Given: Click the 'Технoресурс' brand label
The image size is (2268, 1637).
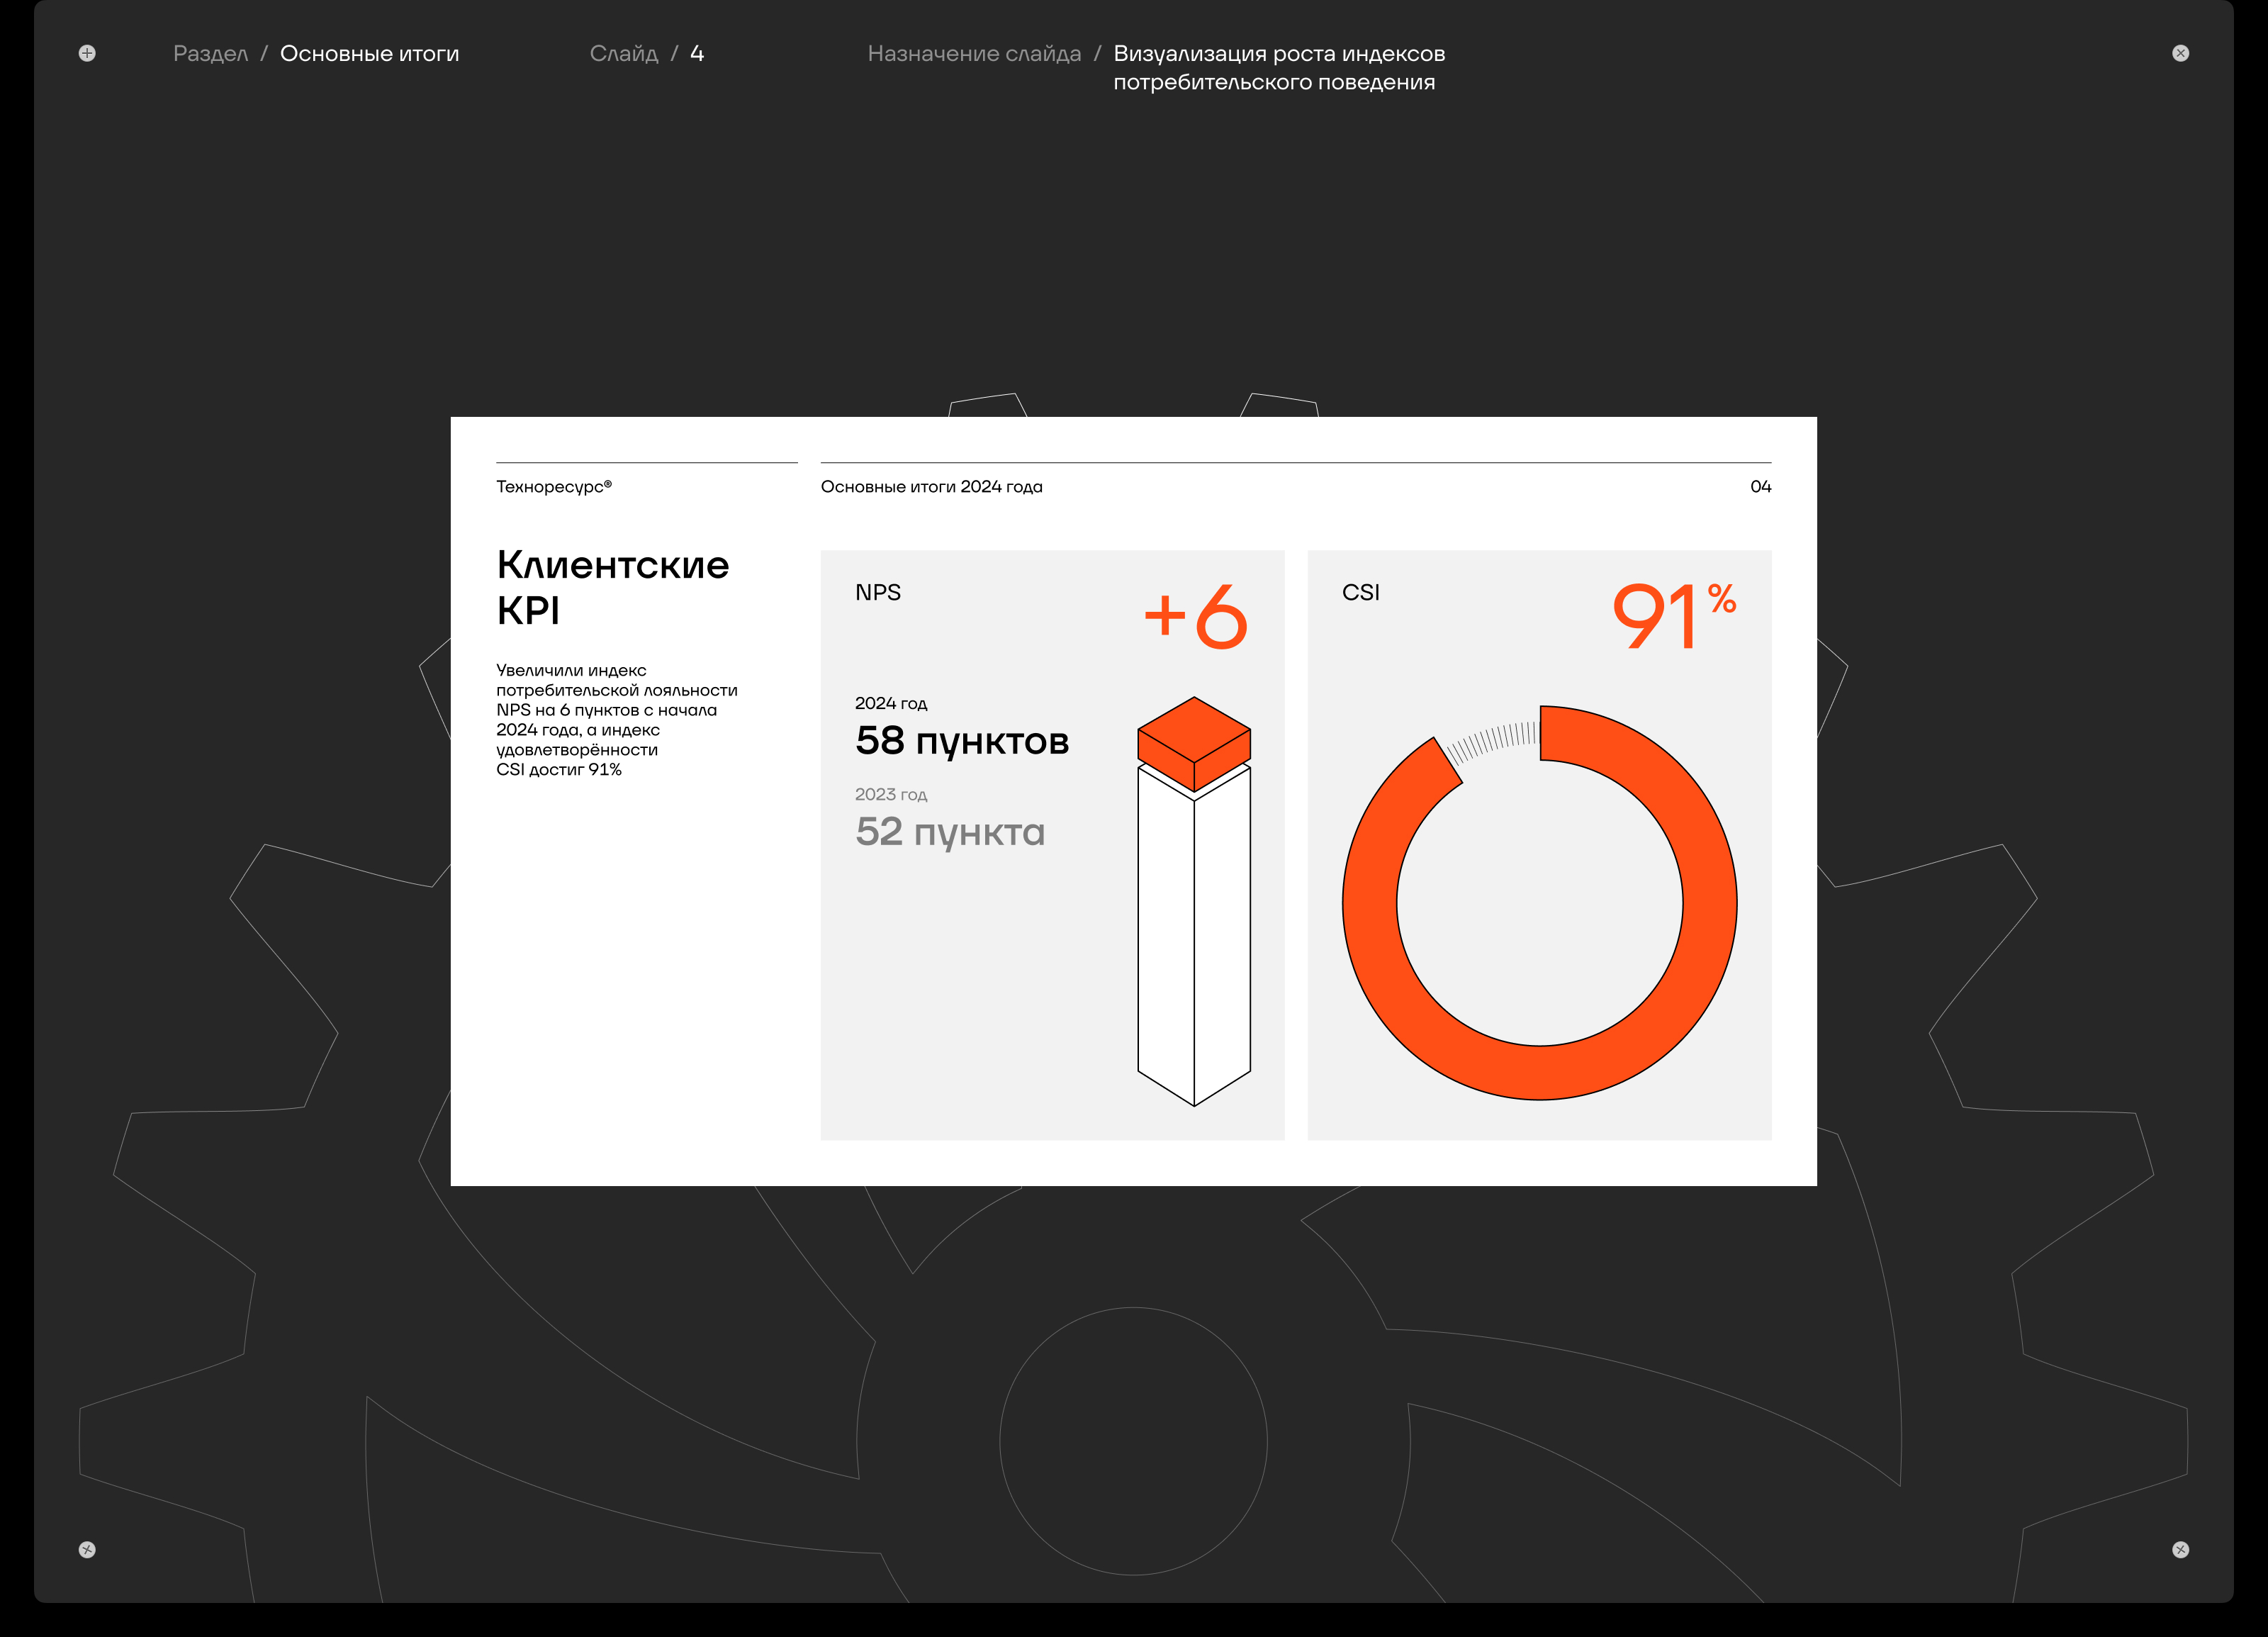Looking at the screenshot, I should [x=553, y=487].
